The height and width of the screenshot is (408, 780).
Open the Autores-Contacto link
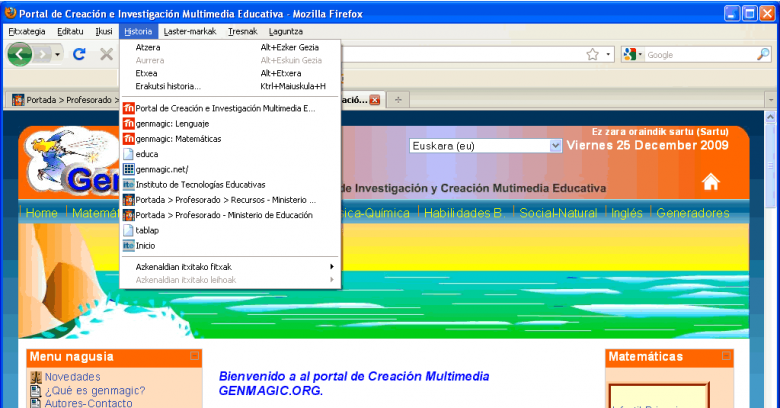tap(89, 403)
